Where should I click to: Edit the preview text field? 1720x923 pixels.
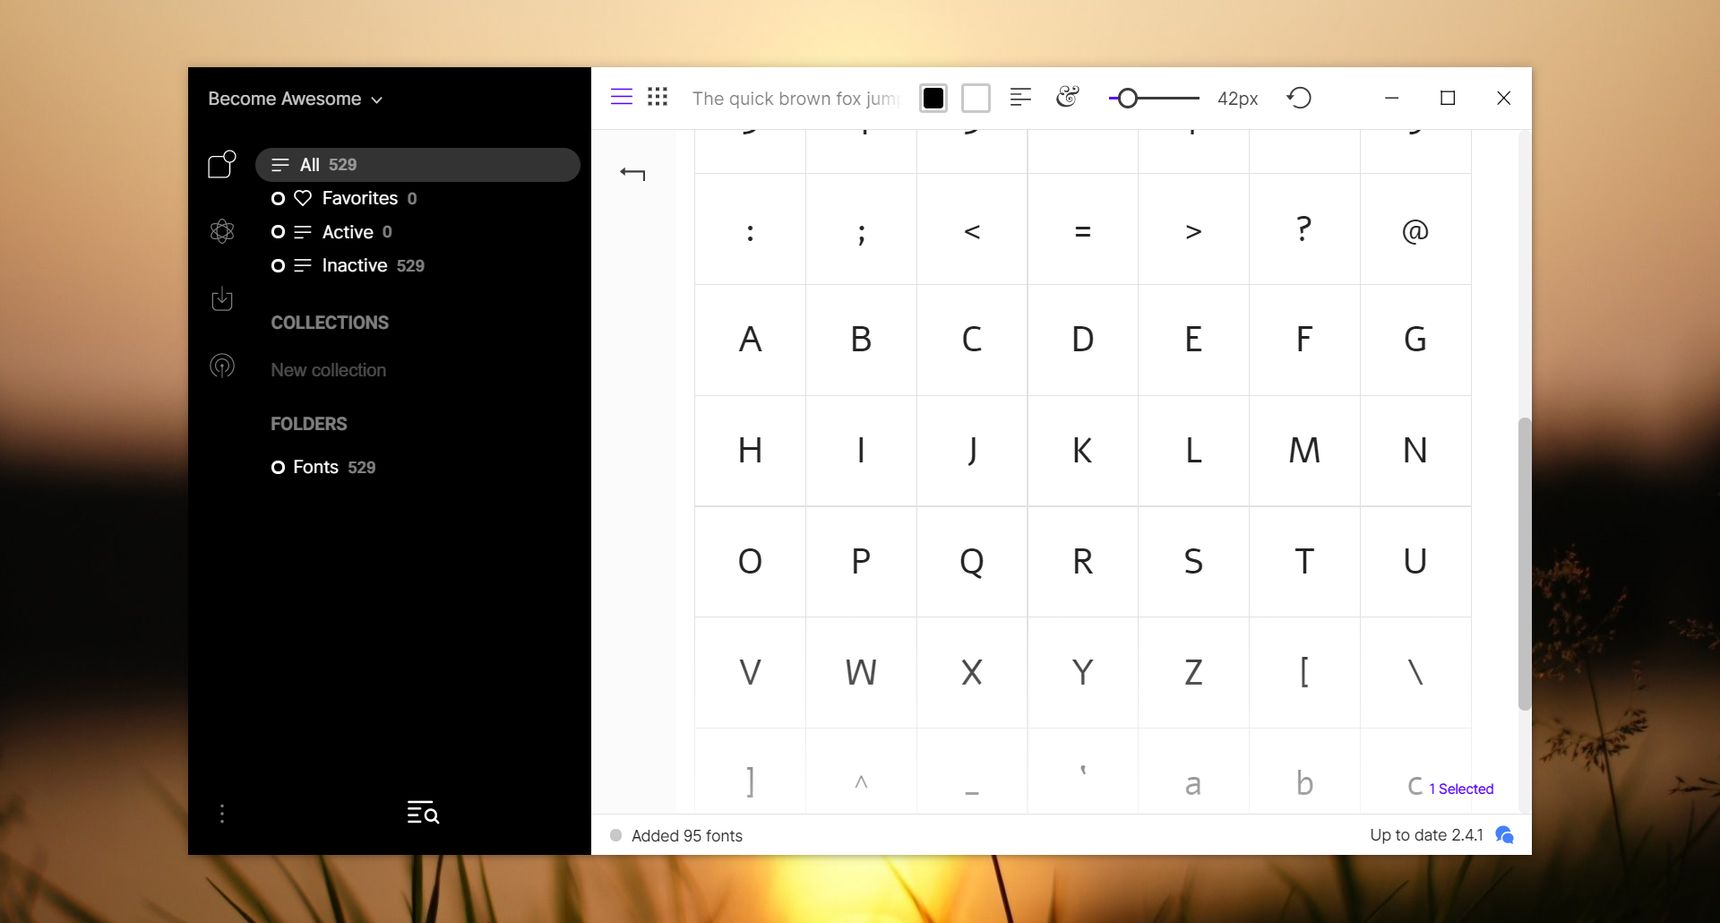pos(796,98)
